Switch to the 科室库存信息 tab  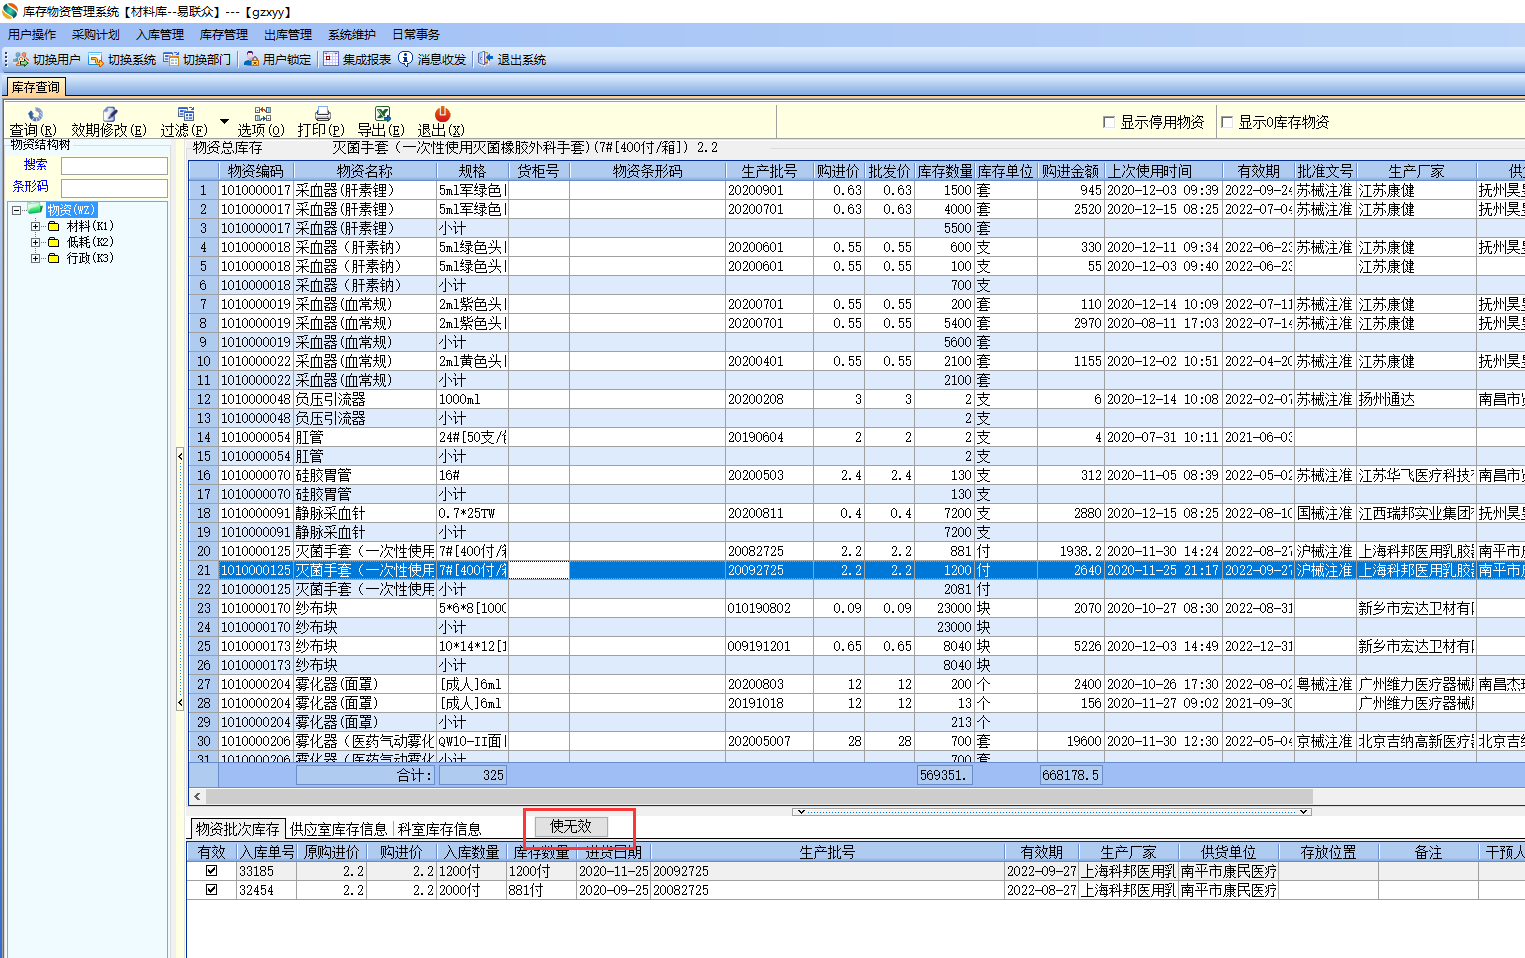click(x=439, y=829)
